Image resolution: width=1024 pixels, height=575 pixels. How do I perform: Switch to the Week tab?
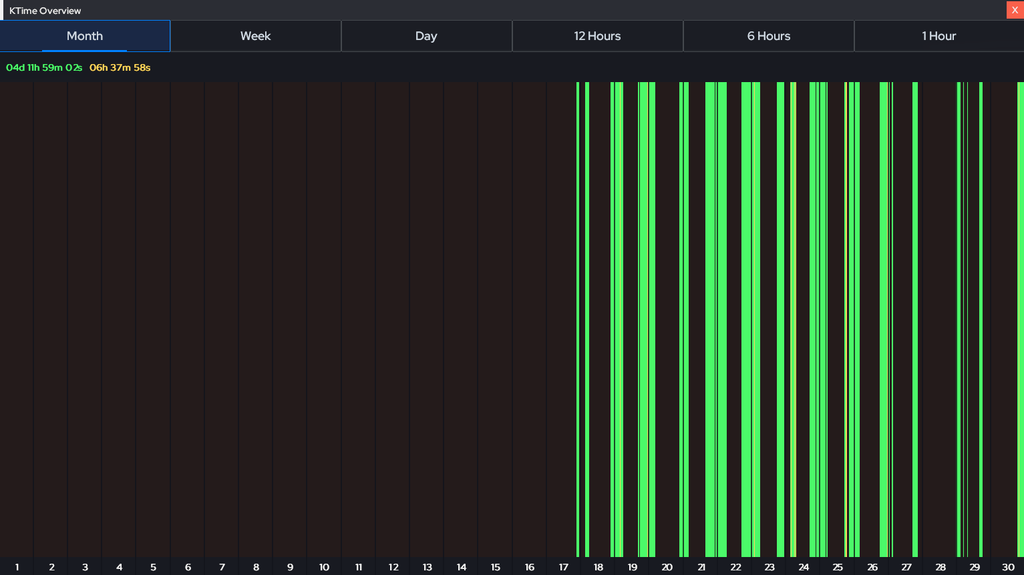[x=255, y=36]
